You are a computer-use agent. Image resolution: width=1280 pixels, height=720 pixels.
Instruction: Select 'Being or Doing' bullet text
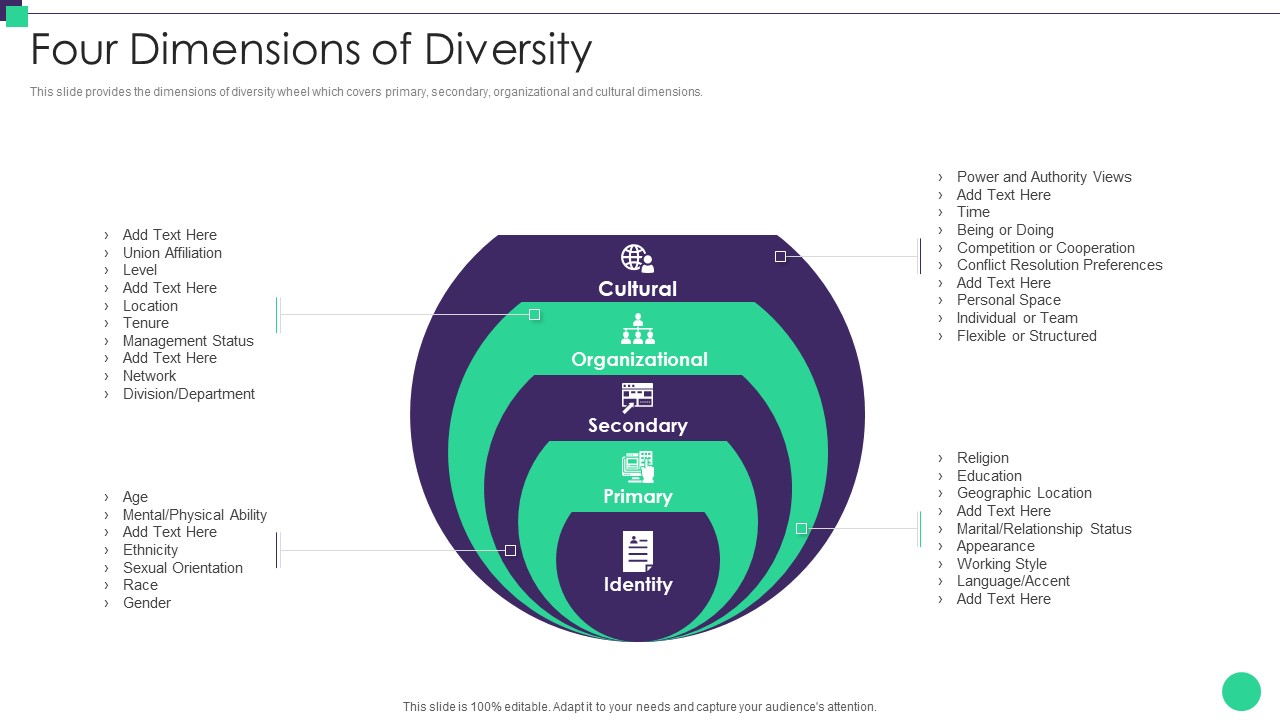[1005, 230]
